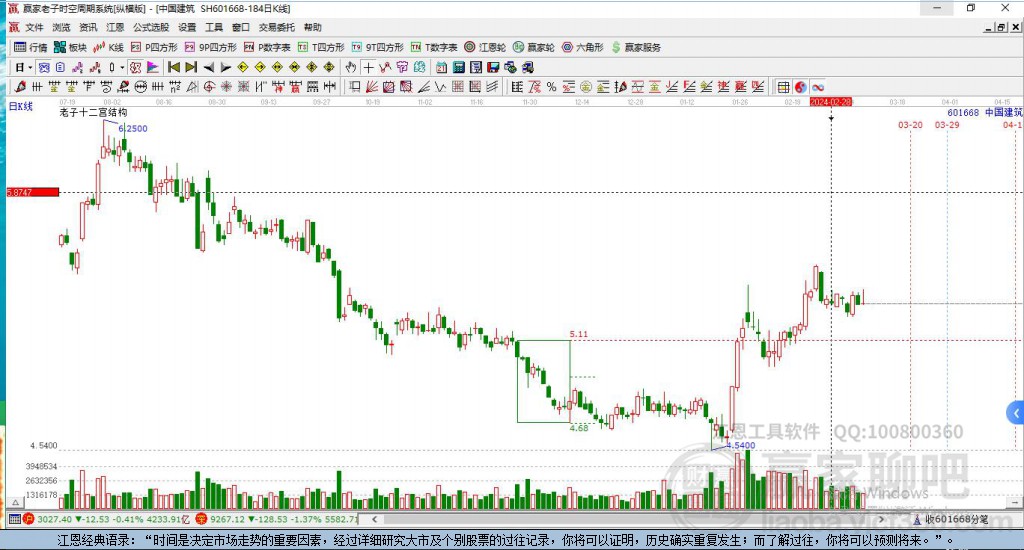This screenshot has height=550, width=1024.
Task: Select the red fan lines tool
Action: 372,87
